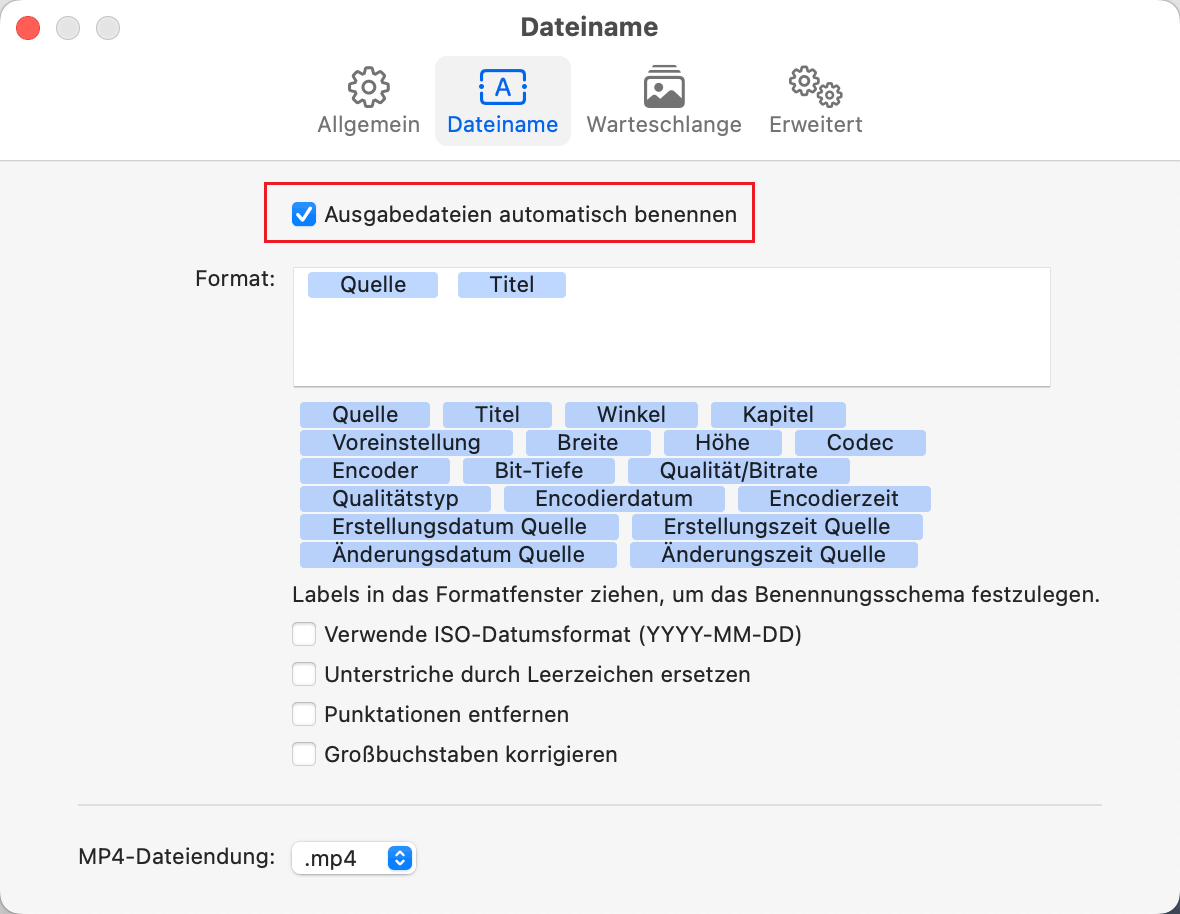Click the Encodierdatum label token
Viewport: 1180px width, 914px height.
point(614,498)
